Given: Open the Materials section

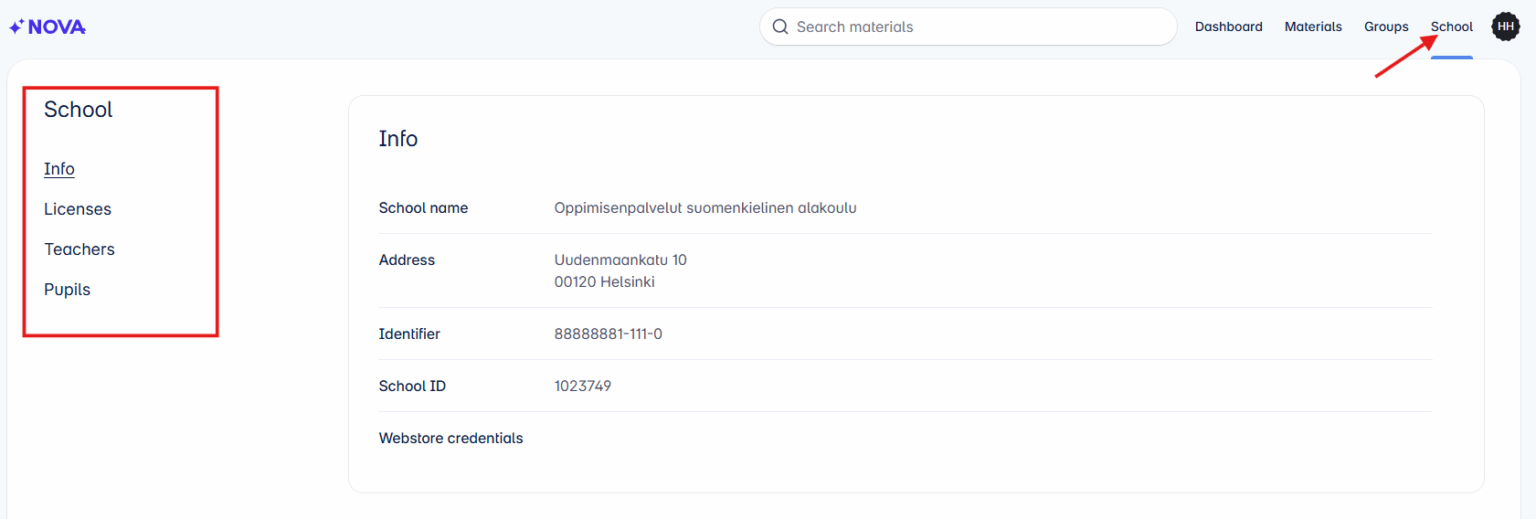Looking at the screenshot, I should (x=1313, y=27).
